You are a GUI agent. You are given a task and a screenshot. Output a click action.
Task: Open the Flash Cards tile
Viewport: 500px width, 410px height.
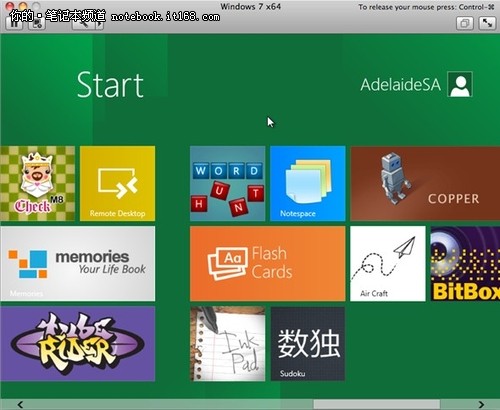pos(268,264)
